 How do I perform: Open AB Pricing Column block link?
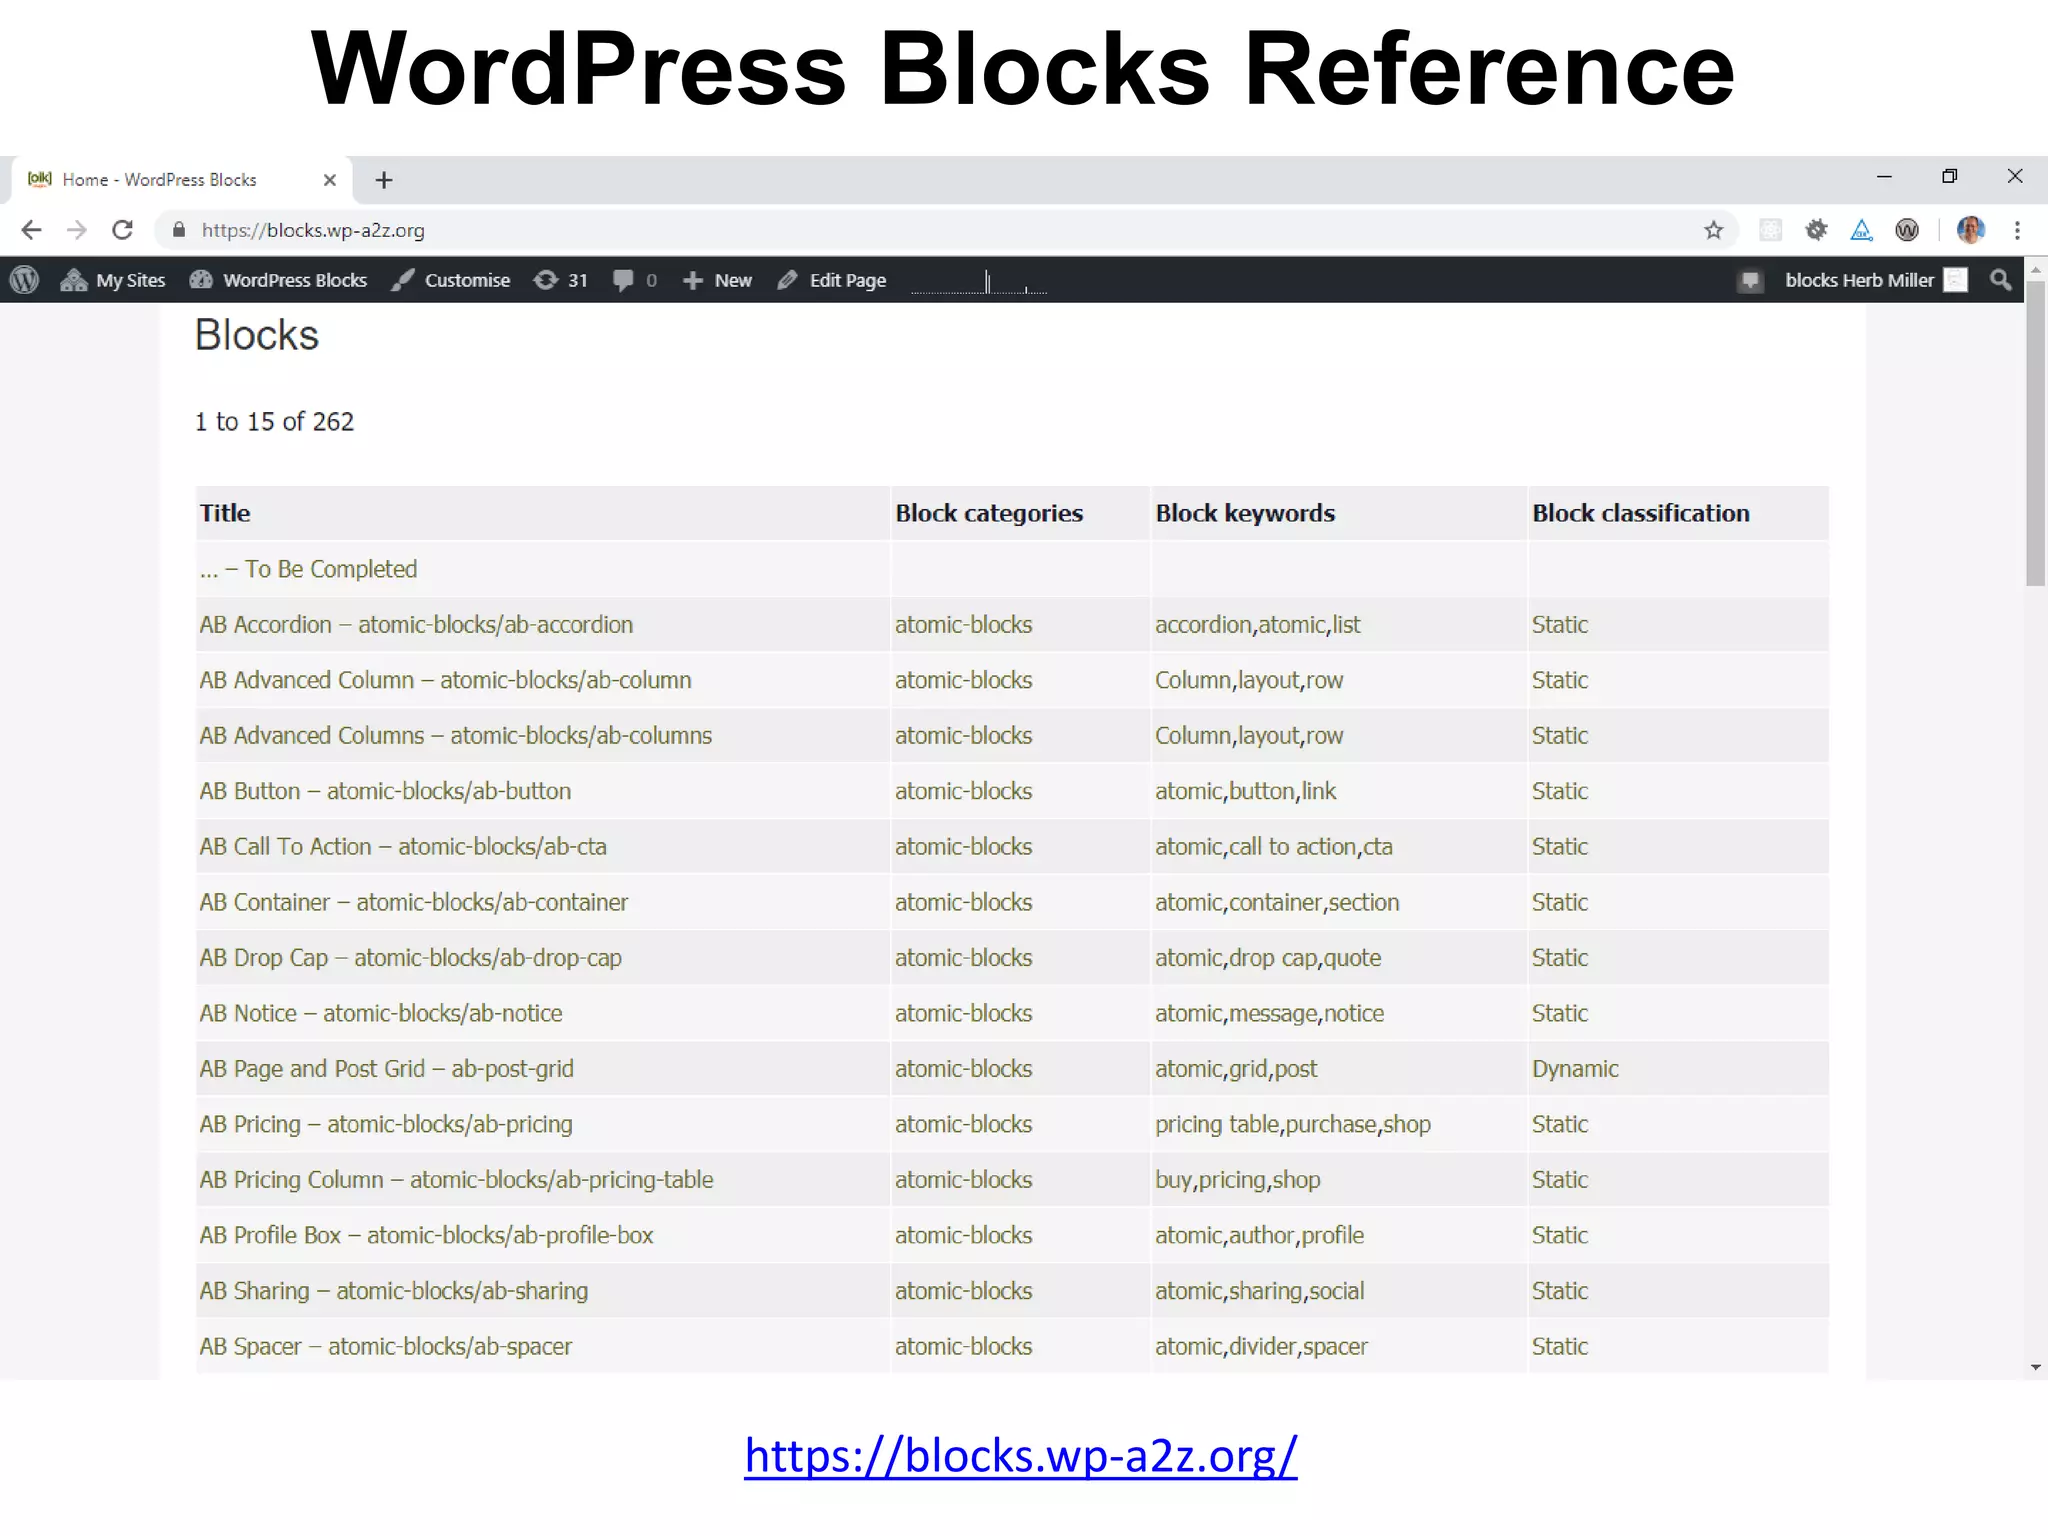click(456, 1180)
